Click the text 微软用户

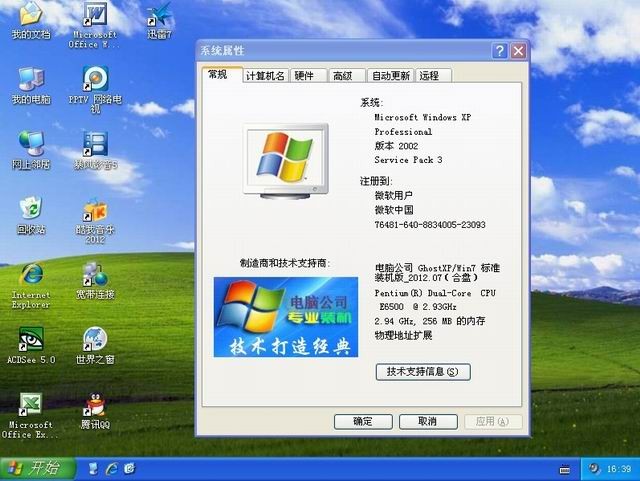click(393, 196)
